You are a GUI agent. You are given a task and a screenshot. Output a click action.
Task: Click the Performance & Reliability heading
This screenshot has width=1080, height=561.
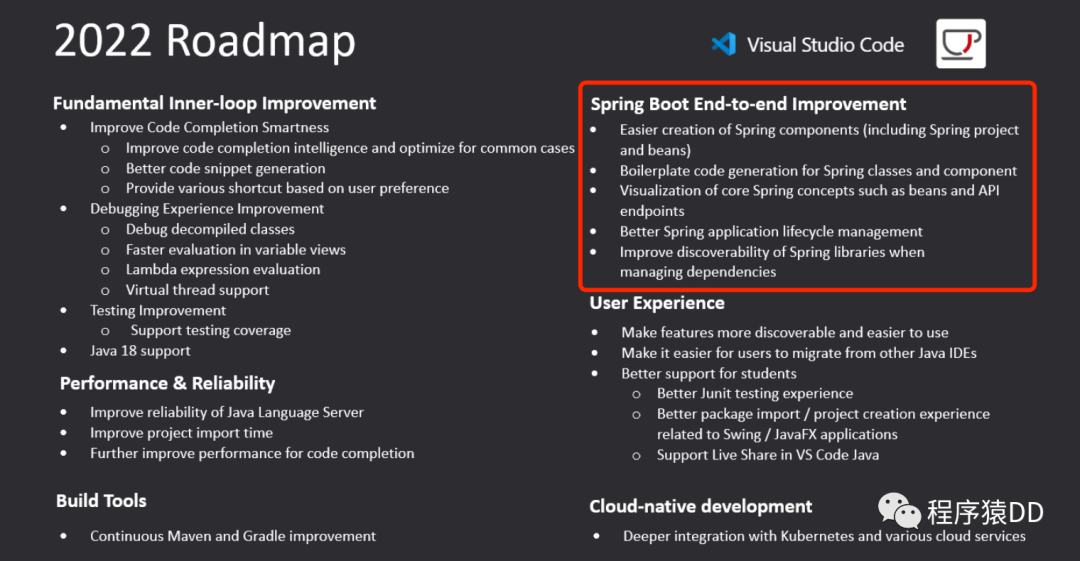[x=167, y=383]
